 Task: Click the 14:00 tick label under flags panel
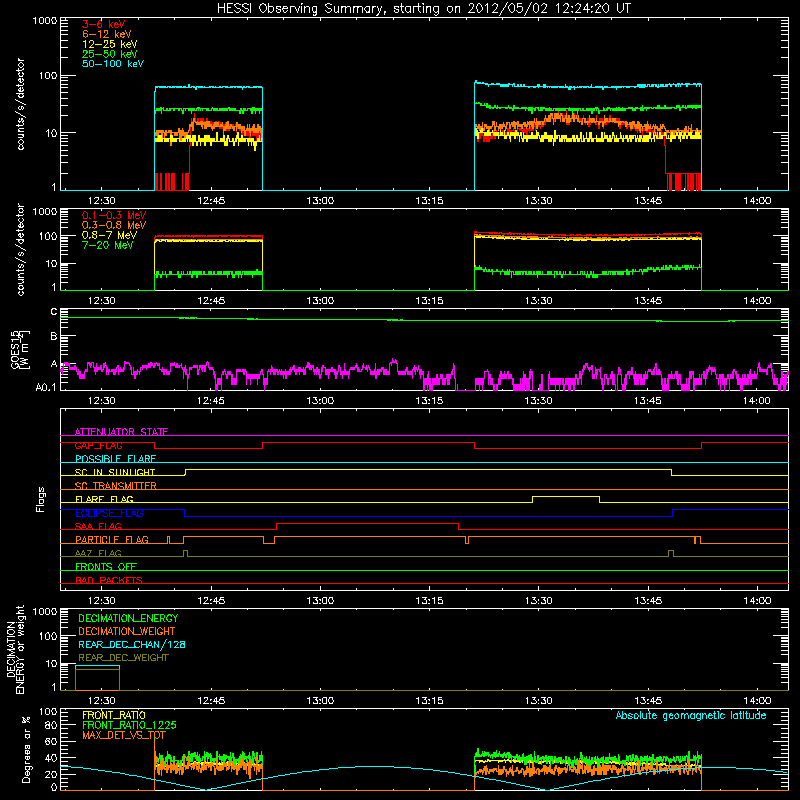(757, 600)
